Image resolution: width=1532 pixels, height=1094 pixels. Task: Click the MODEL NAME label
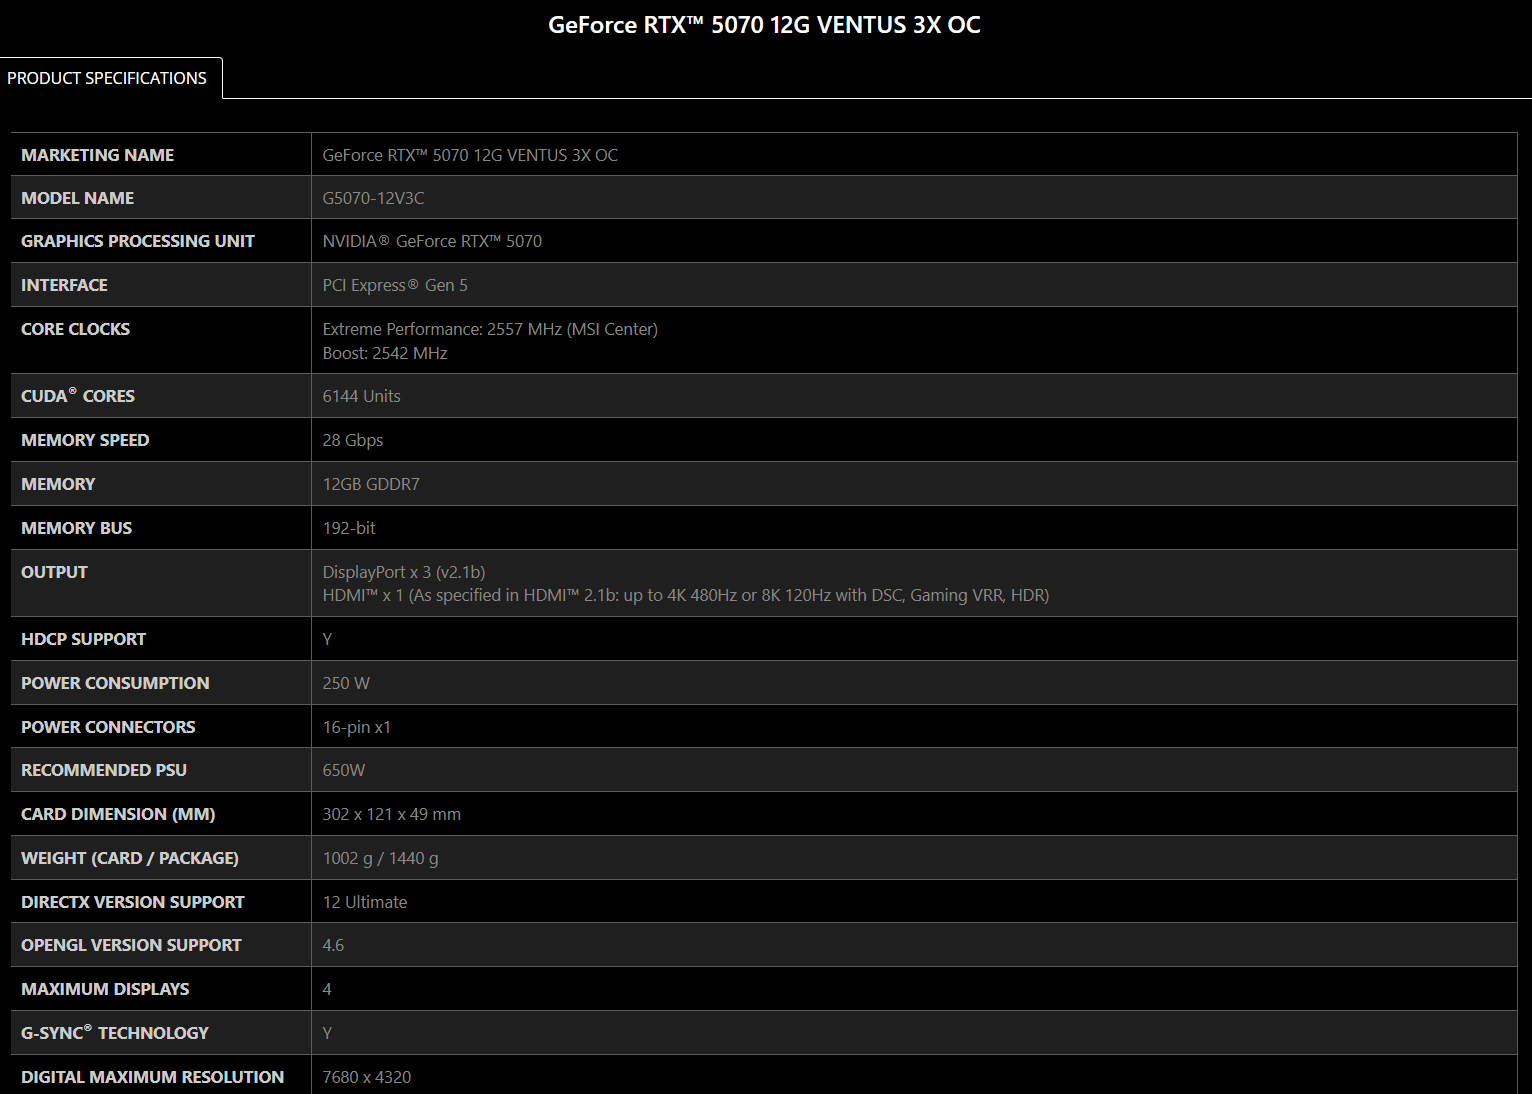coord(78,198)
